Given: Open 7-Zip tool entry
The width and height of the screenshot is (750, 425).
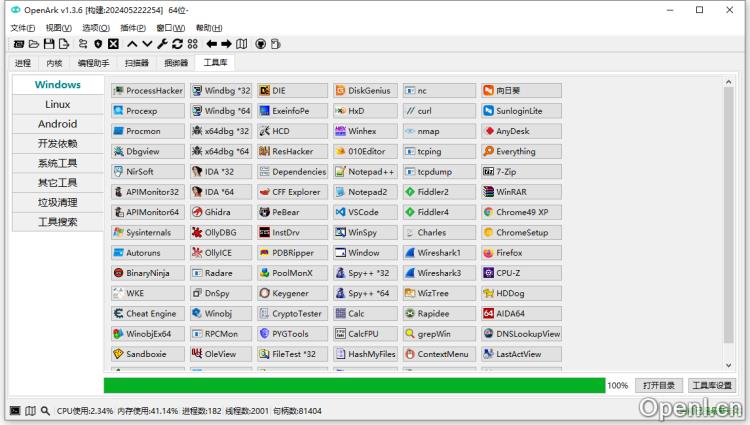Looking at the screenshot, I should click(x=521, y=172).
